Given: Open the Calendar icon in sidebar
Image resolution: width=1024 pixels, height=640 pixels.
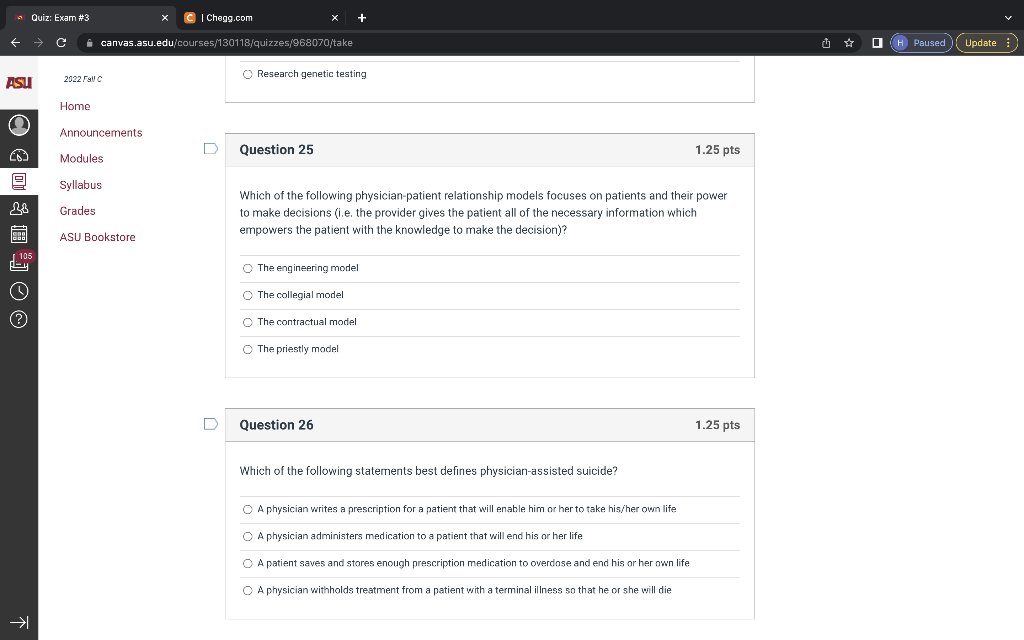Looking at the screenshot, I should 19,234.
